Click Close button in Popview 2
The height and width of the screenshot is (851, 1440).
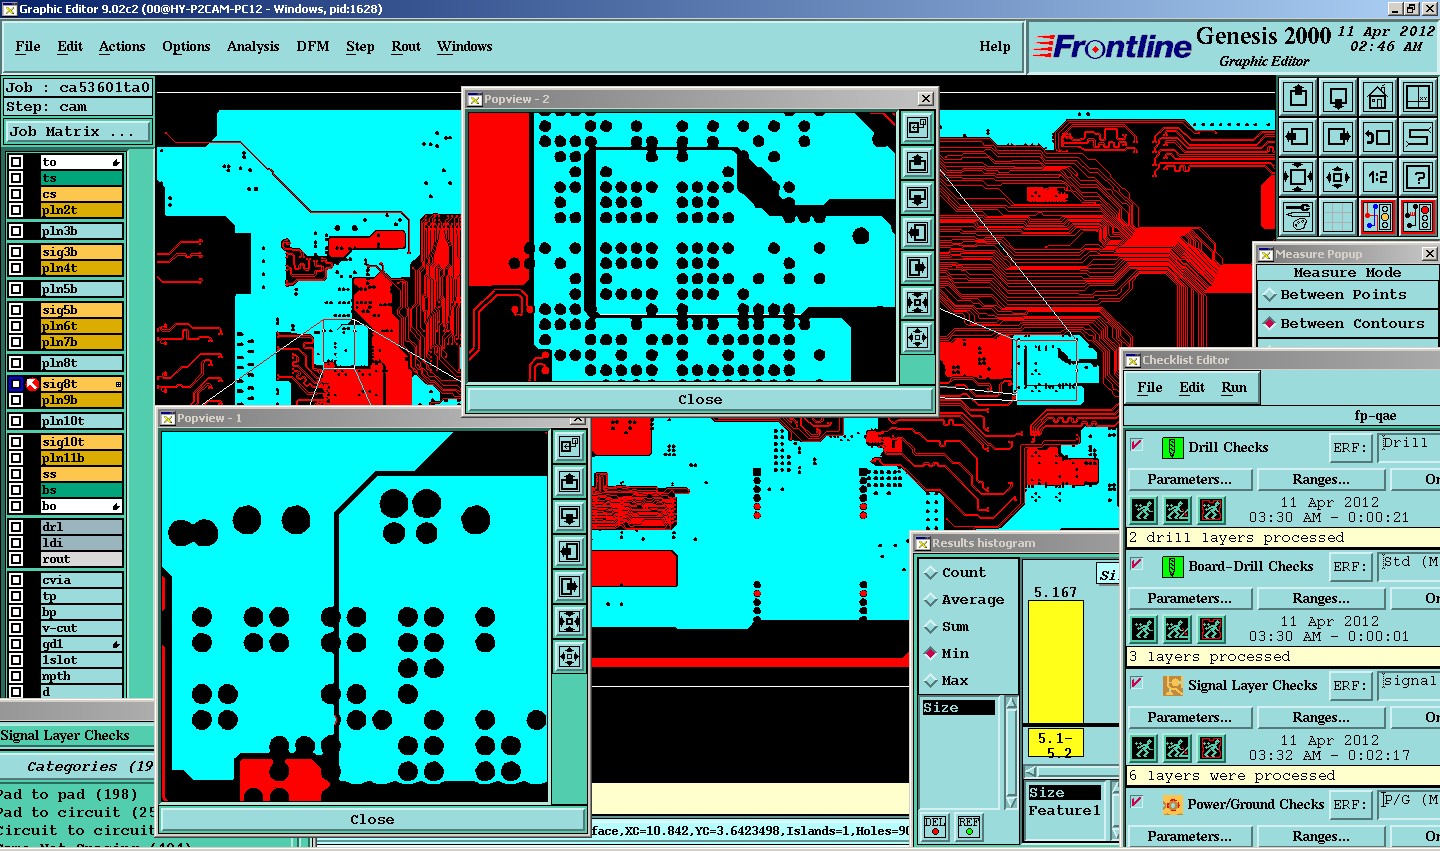point(700,399)
